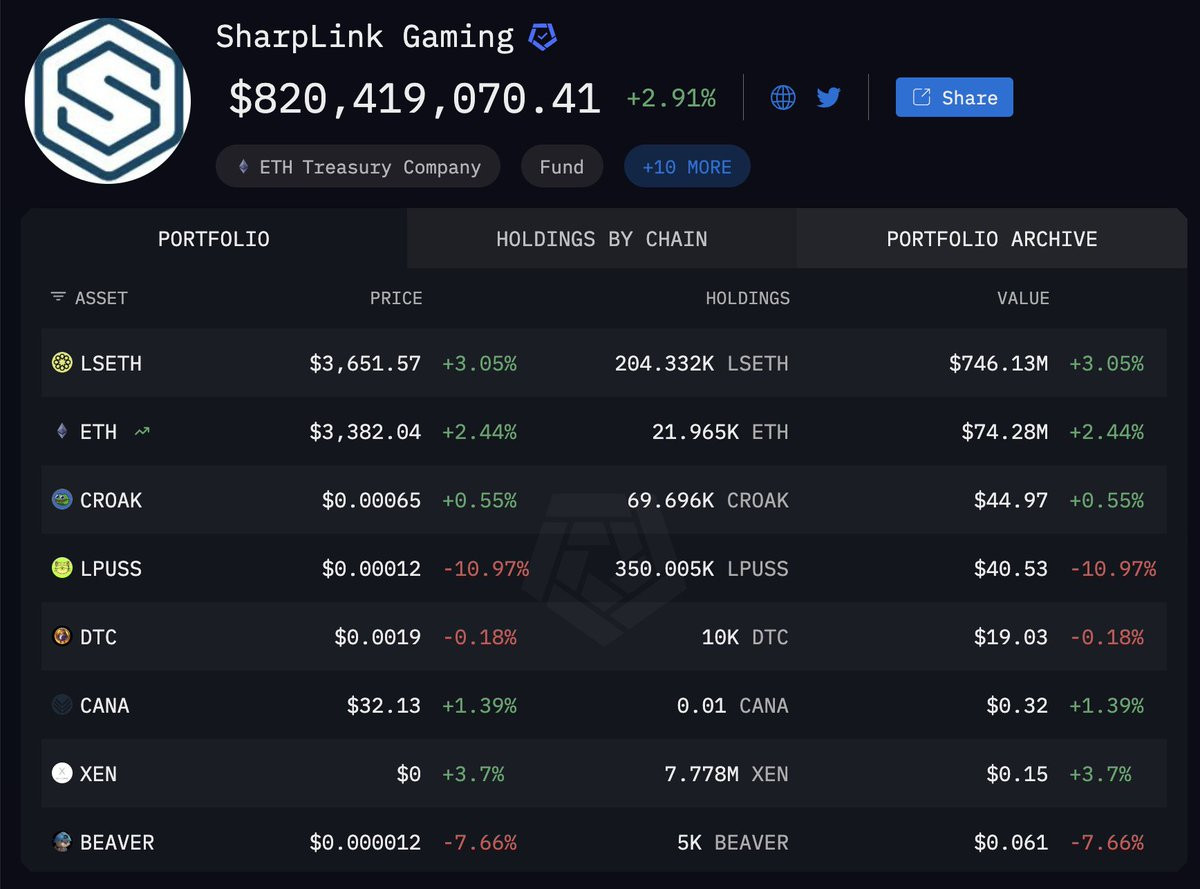Switch to HOLDINGS BY CHAIN tab
Image resolution: width=1200 pixels, height=889 pixels.
602,239
